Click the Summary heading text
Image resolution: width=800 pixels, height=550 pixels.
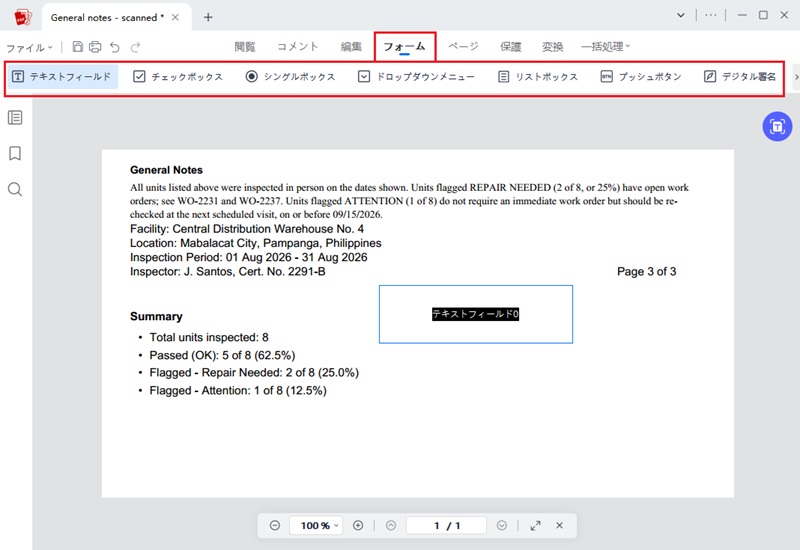pos(156,316)
